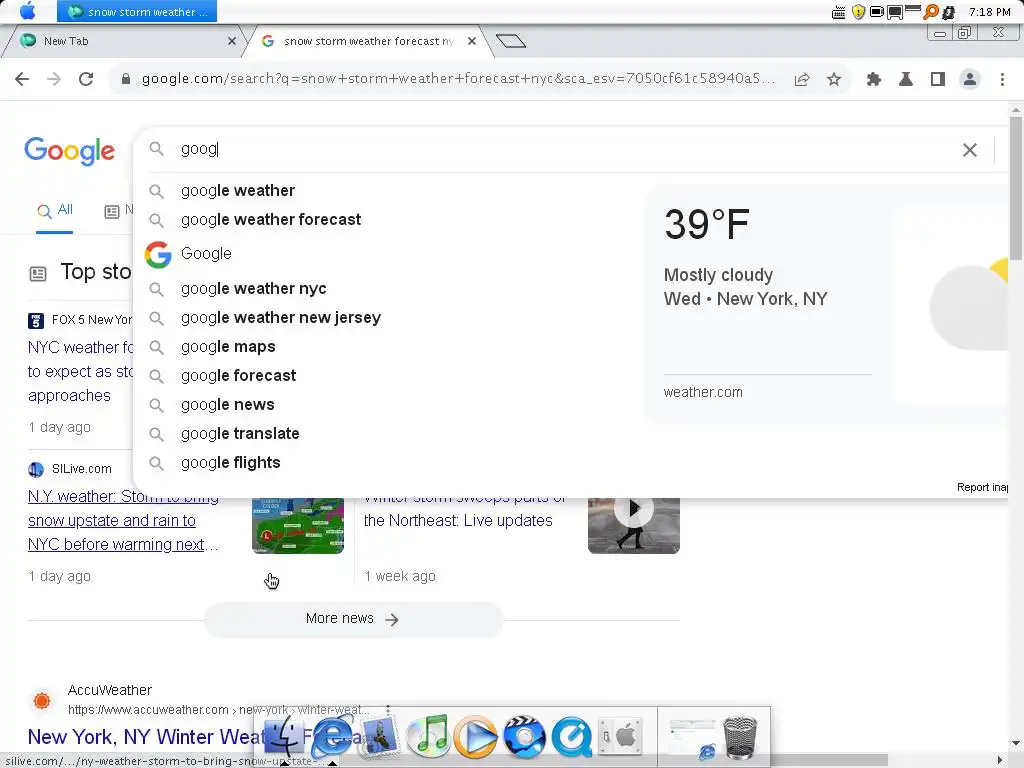Viewport: 1024px width, 768px height.
Task: Select the 'Google' suggestion with logo
Action: [x=206, y=253]
